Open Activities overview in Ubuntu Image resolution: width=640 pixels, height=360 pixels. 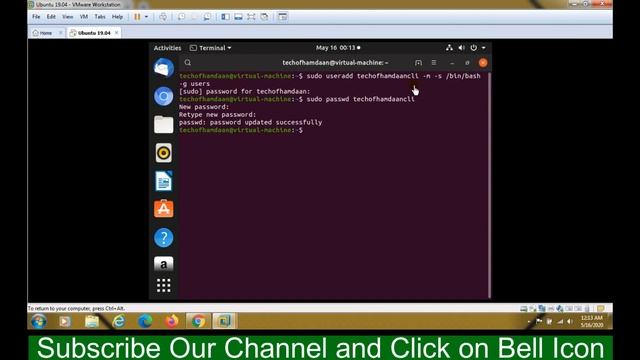tap(167, 48)
